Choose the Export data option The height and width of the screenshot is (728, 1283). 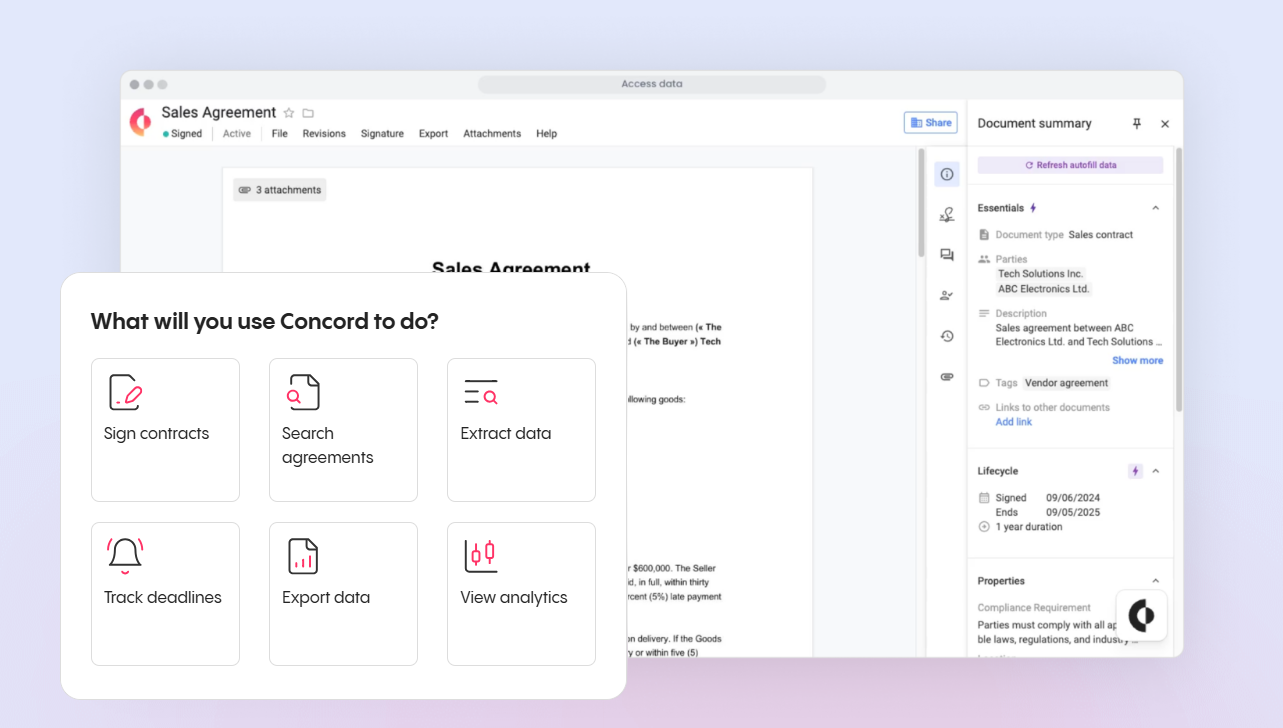point(343,593)
